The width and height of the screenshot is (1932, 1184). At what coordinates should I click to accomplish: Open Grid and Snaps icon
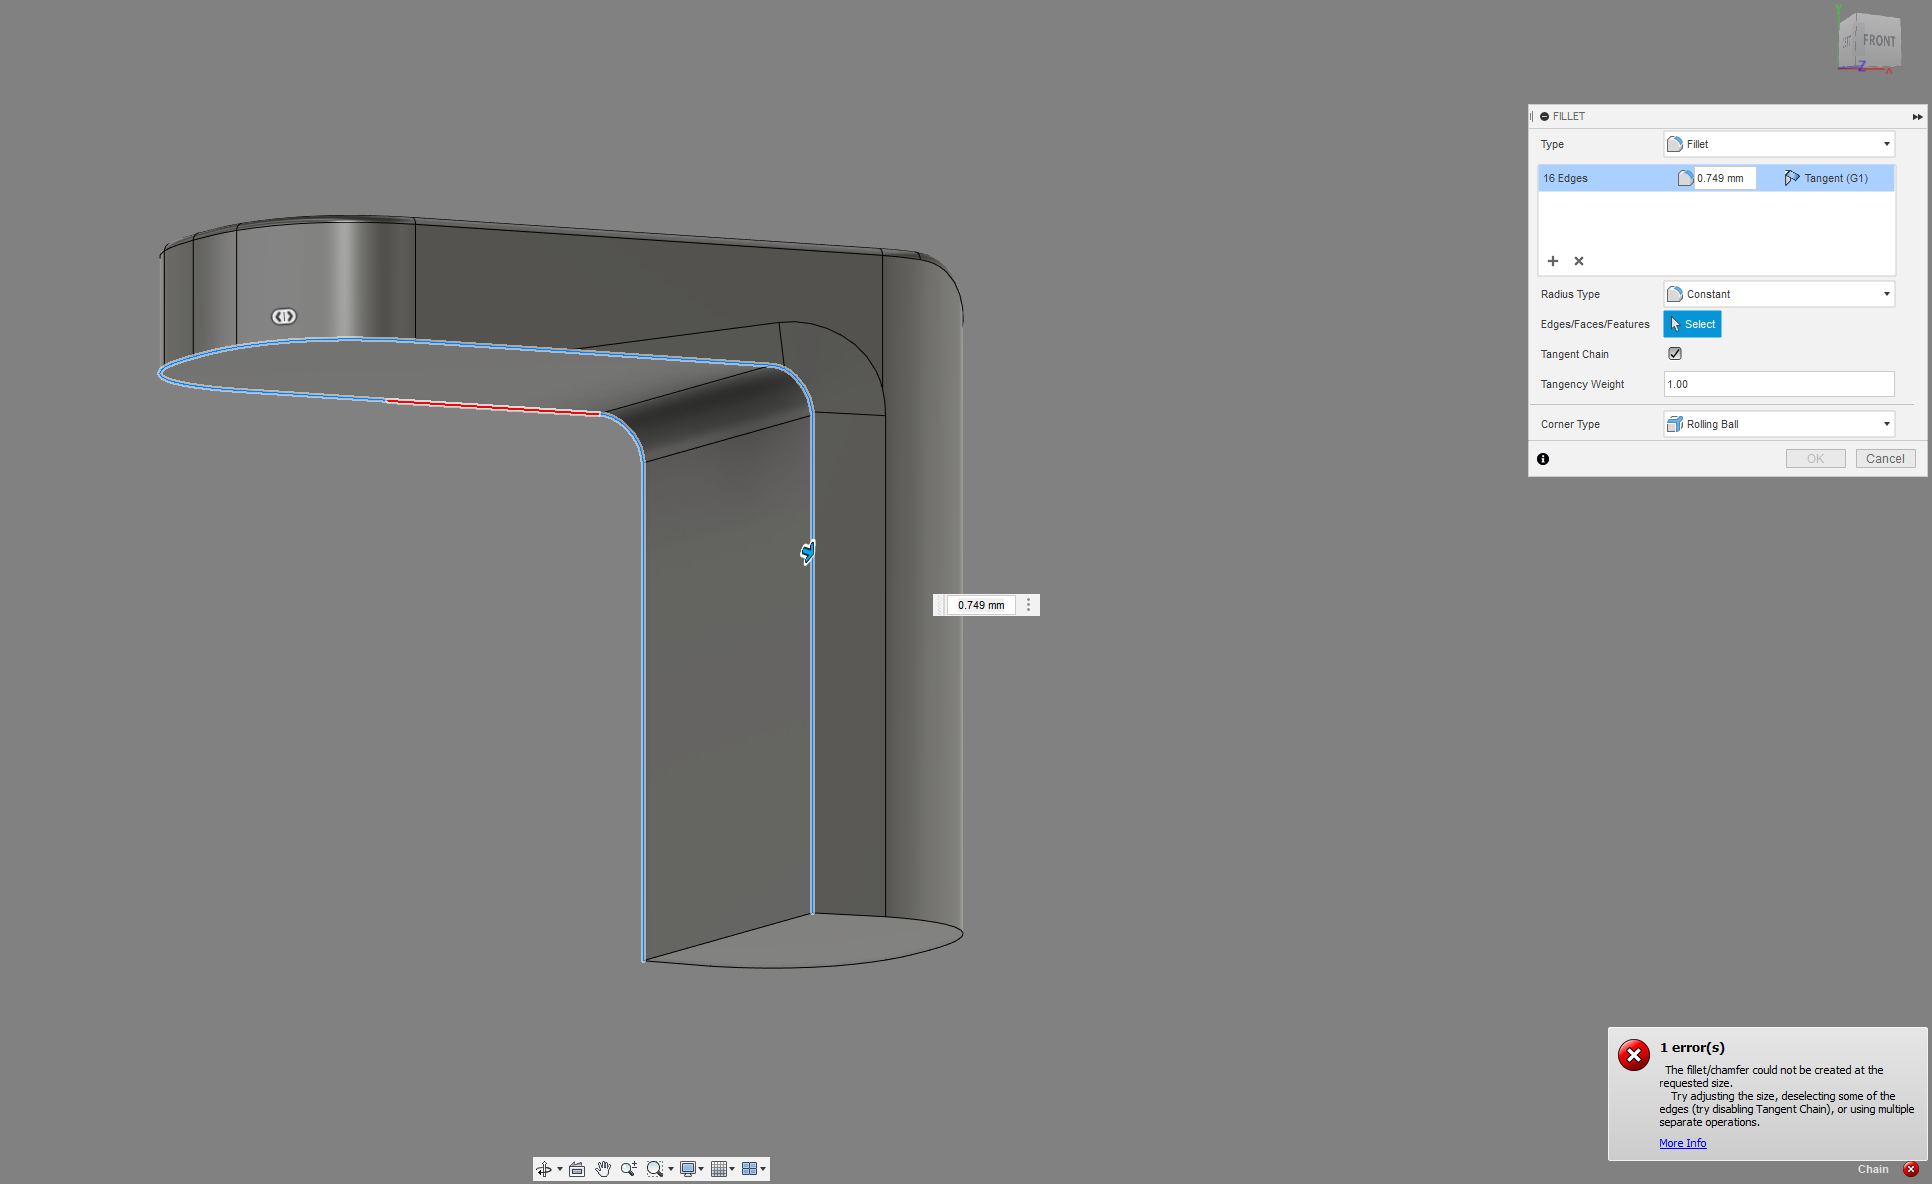[719, 1169]
